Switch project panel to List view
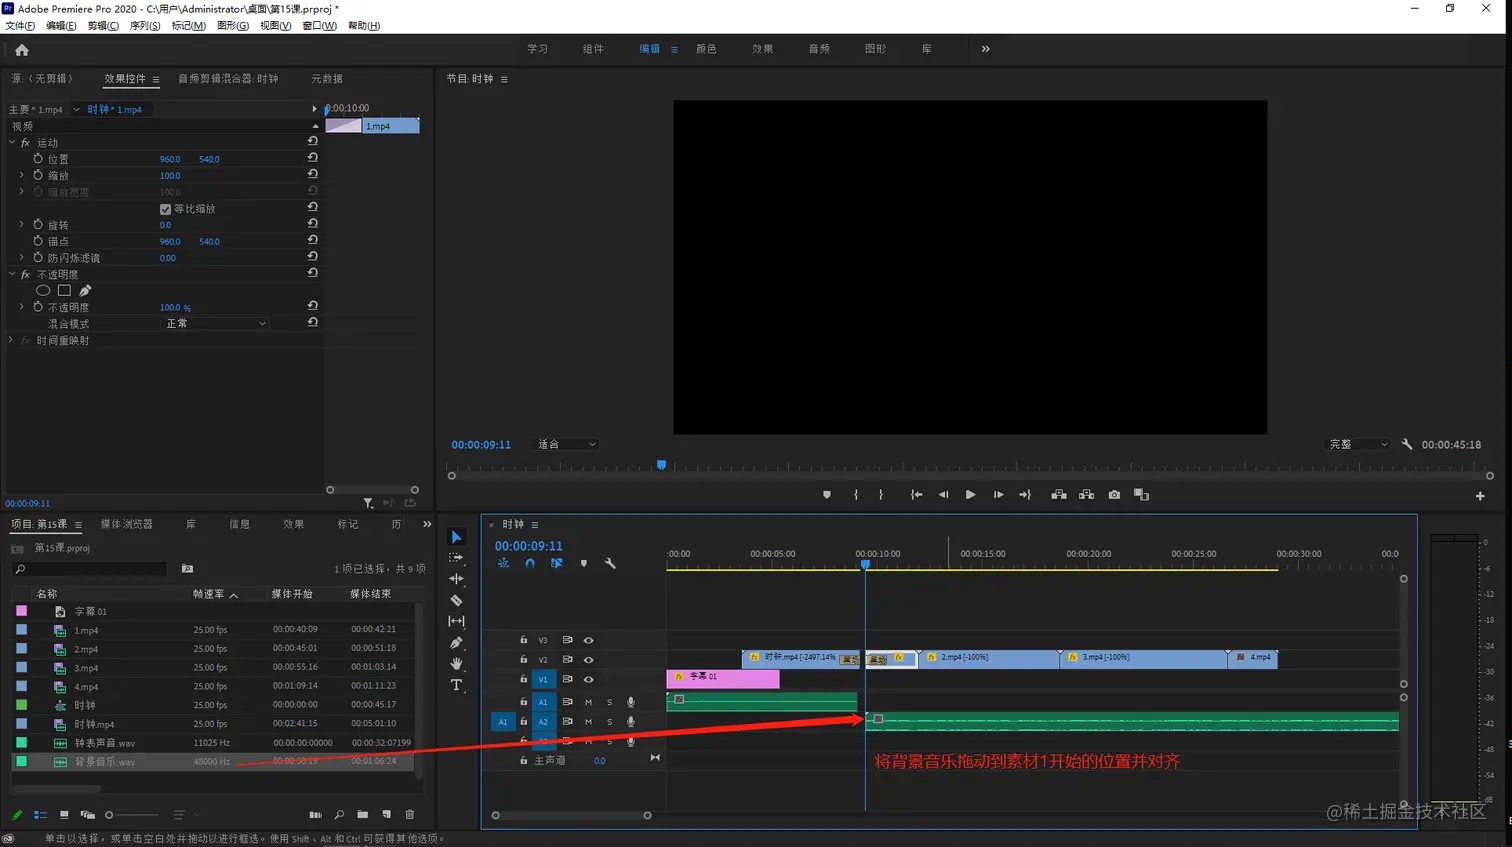The height and width of the screenshot is (847, 1512). coord(41,815)
